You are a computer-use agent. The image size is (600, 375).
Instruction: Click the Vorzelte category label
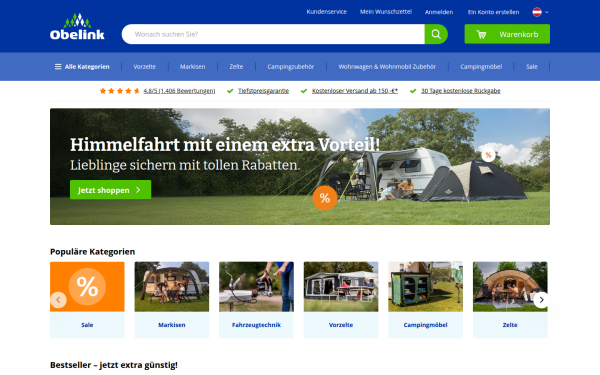tap(341, 325)
